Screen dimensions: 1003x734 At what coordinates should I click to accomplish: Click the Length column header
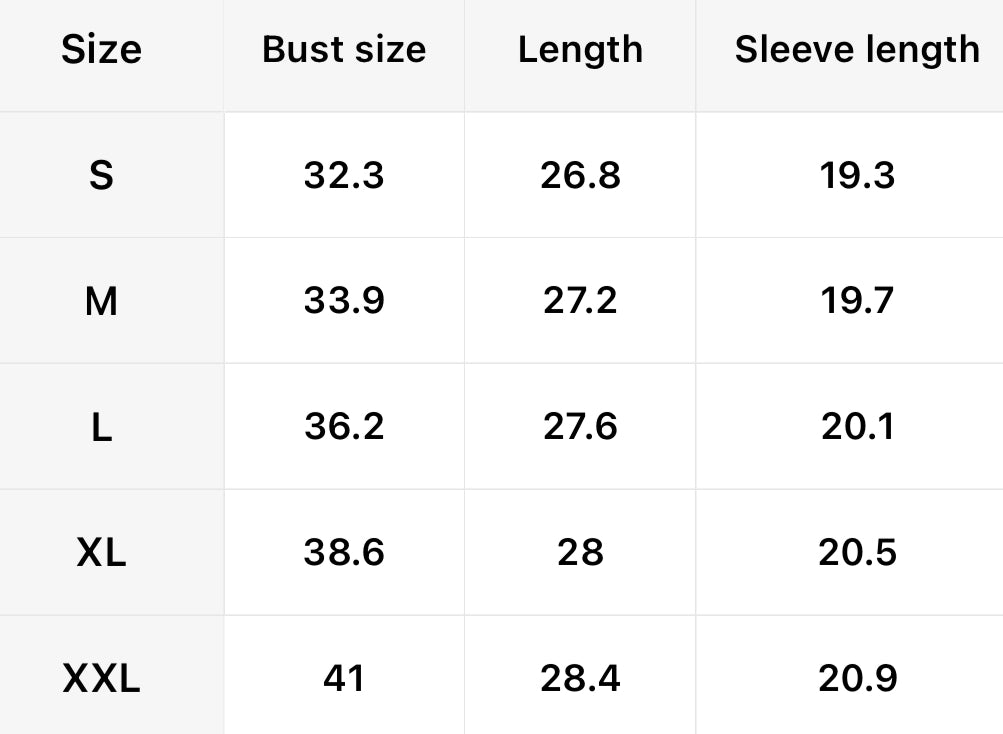coord(580,50)
